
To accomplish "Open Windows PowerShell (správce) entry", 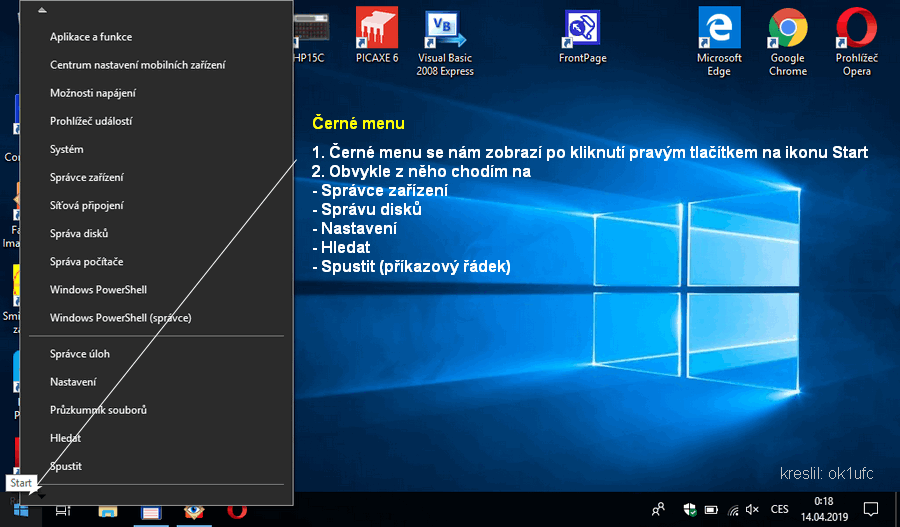I will click(120, 318).
